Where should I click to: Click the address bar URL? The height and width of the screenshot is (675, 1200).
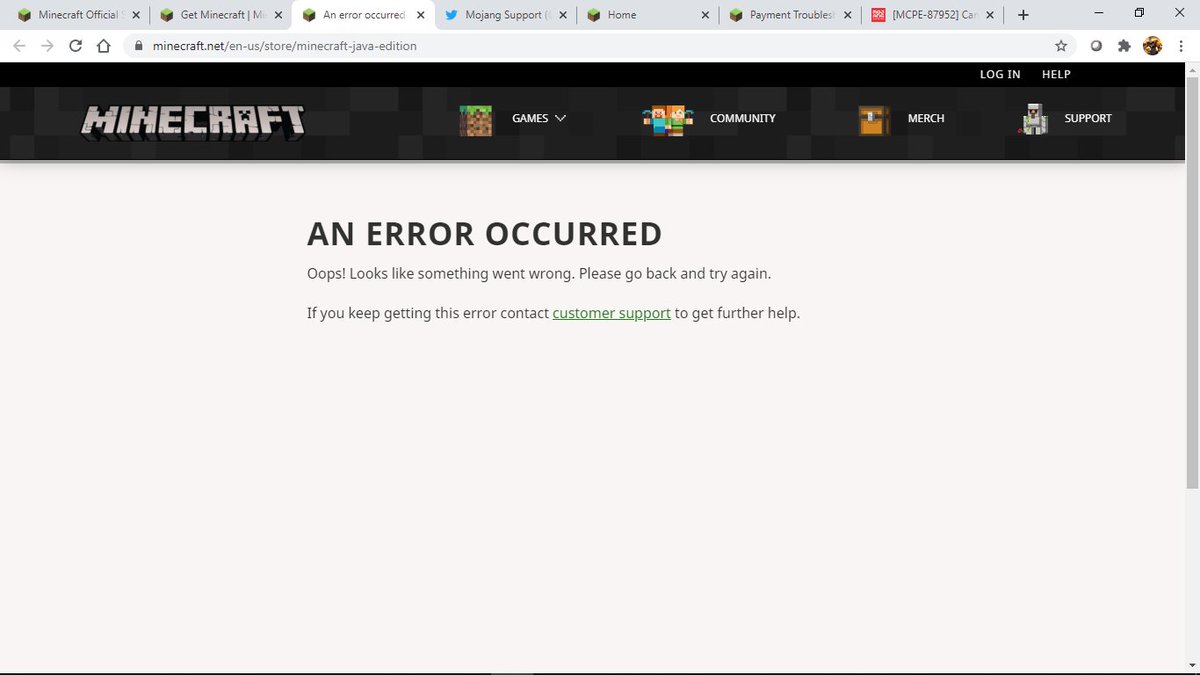pos(285,46)
